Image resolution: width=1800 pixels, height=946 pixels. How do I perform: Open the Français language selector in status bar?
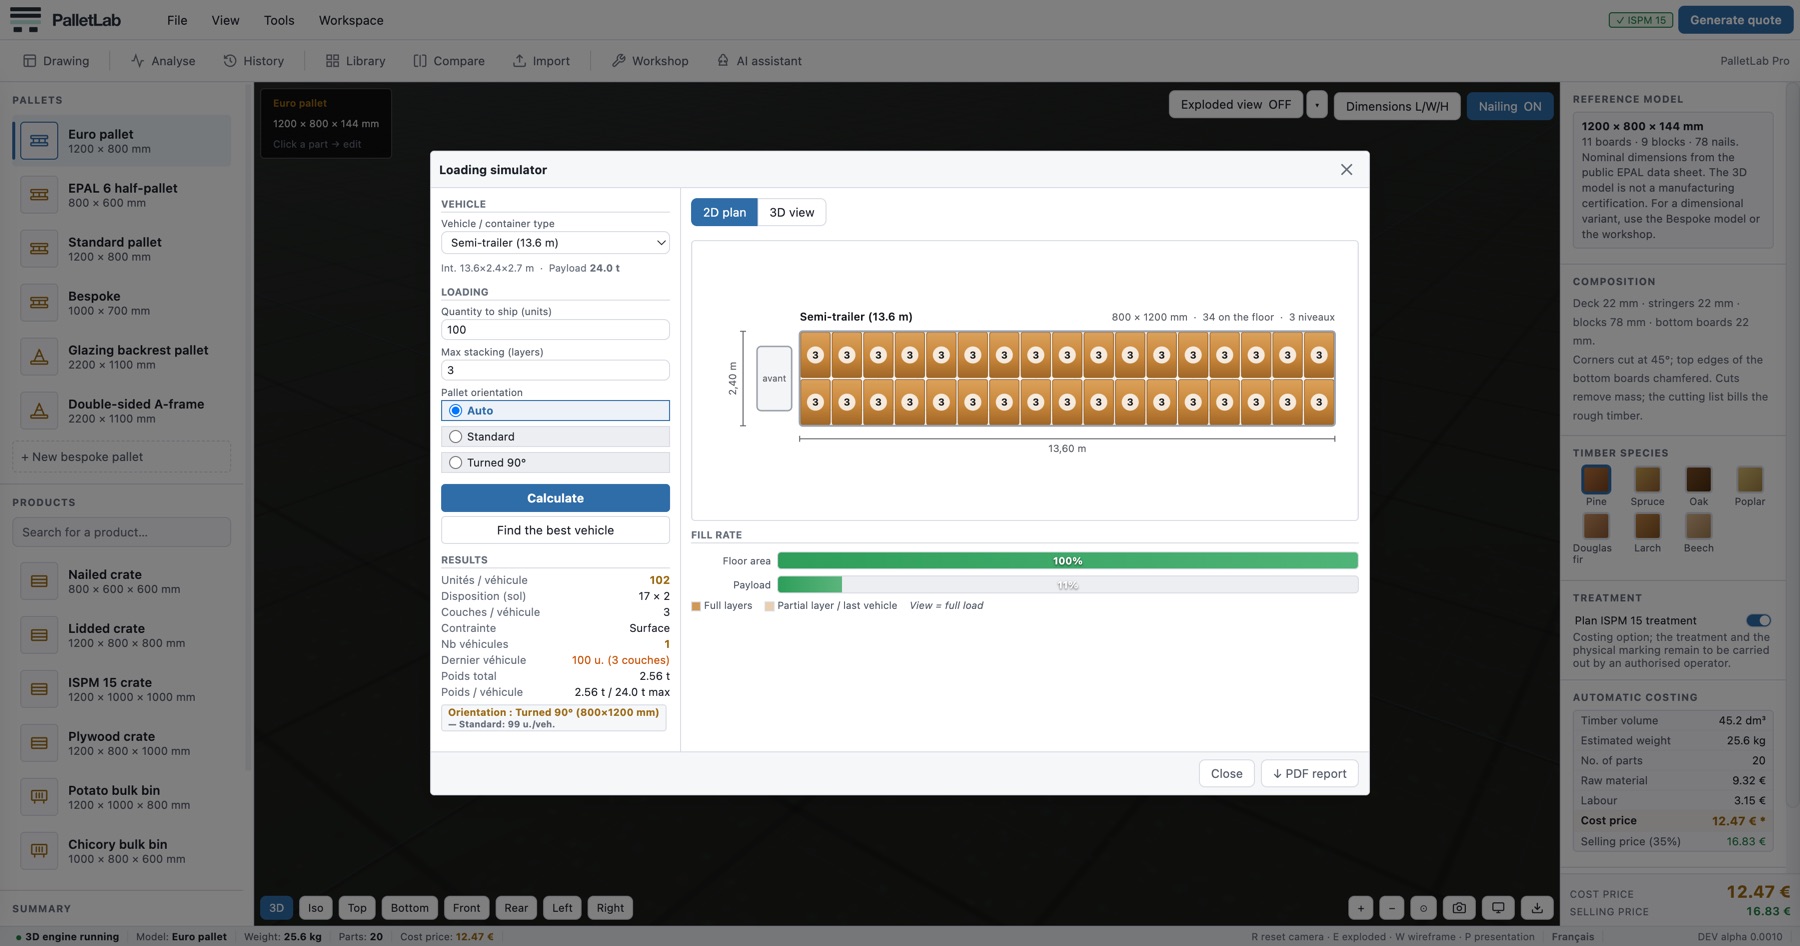pos(1572,937)
